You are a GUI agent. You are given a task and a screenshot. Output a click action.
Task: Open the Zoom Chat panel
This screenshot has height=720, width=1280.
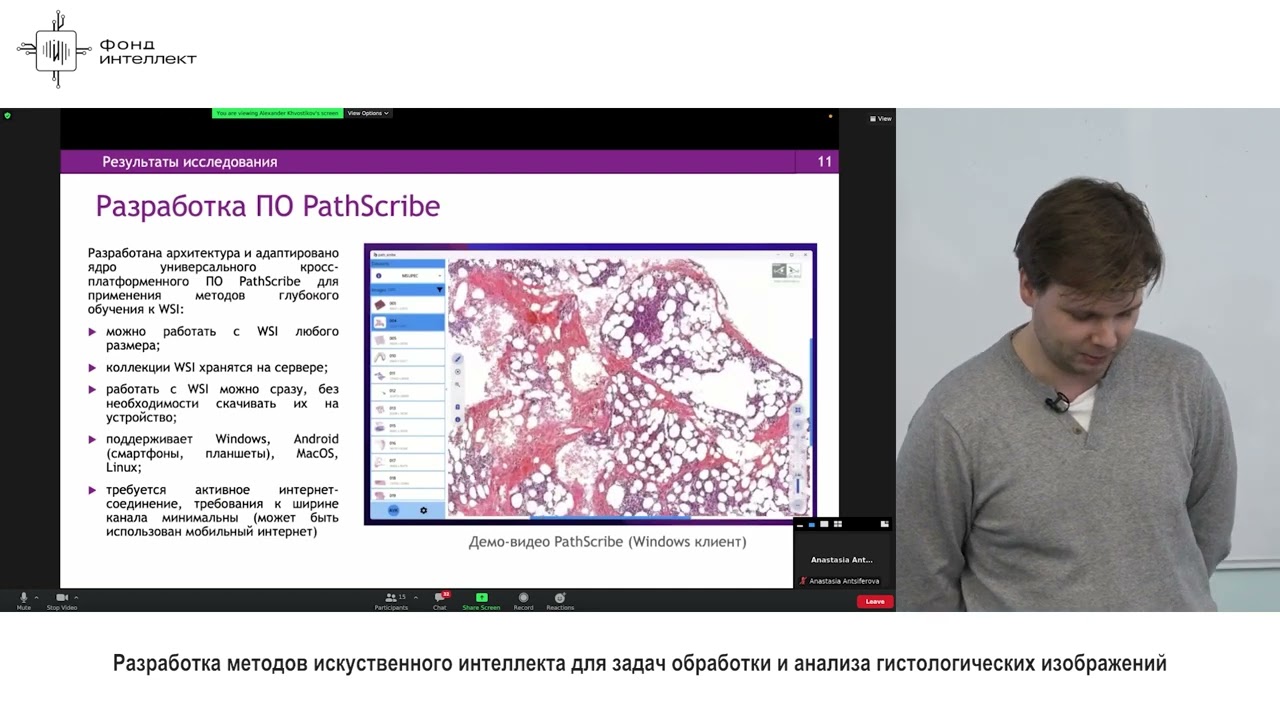pyautogui.click(x=440, y=600)
